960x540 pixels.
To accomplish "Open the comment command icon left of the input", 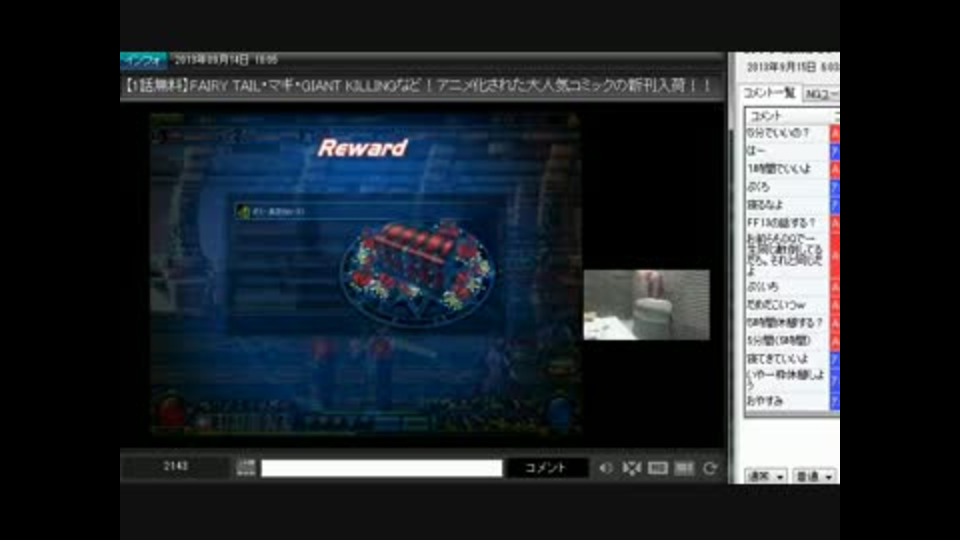I will tap(246, 468).
